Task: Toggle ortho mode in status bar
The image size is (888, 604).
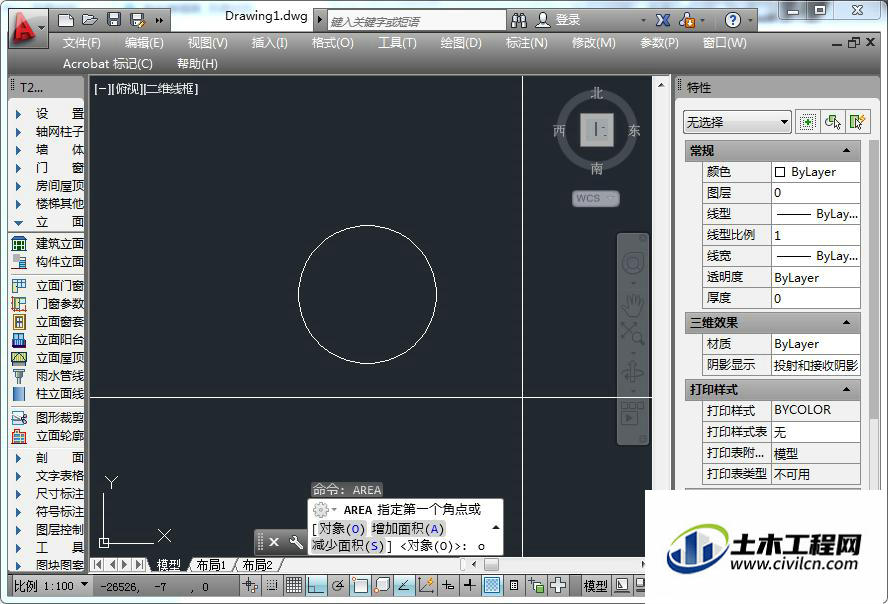Action: (315, 585)
